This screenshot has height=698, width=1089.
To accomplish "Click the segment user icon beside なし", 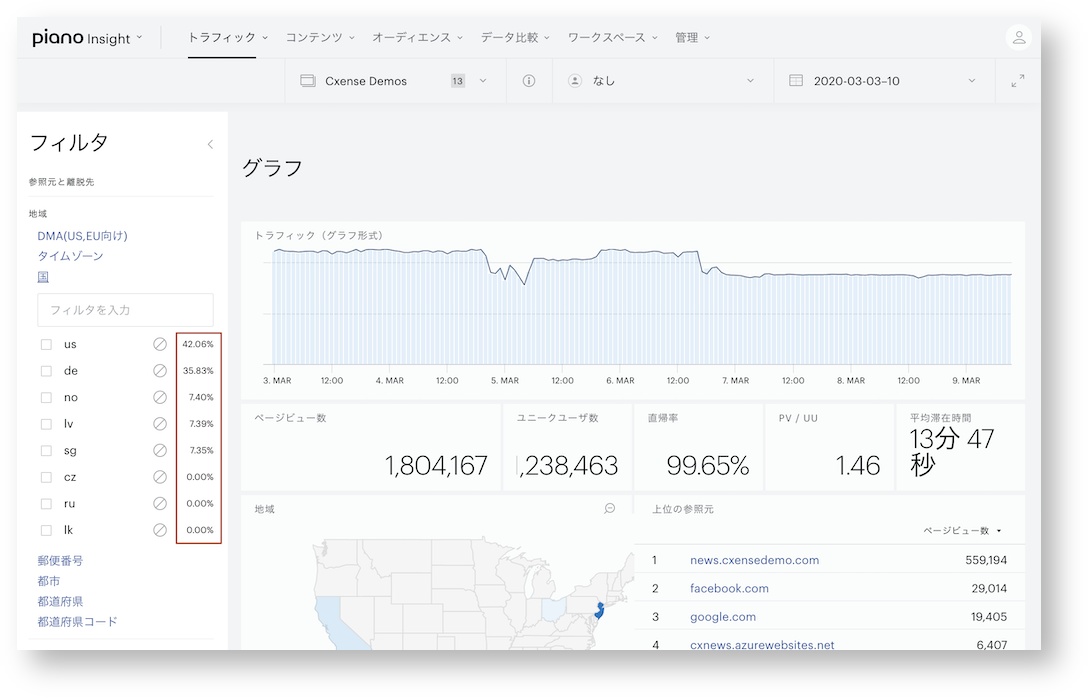I will click(575, 81).
